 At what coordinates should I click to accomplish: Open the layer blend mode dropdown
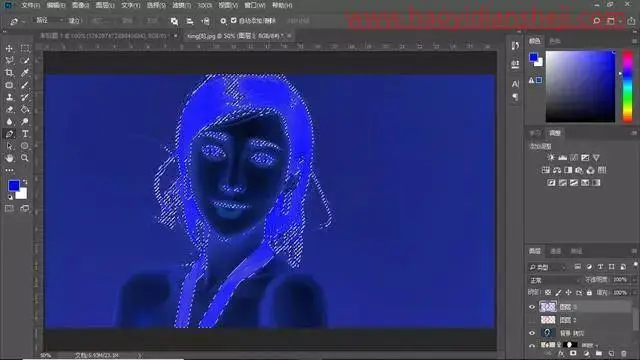(x=554, y=280)
